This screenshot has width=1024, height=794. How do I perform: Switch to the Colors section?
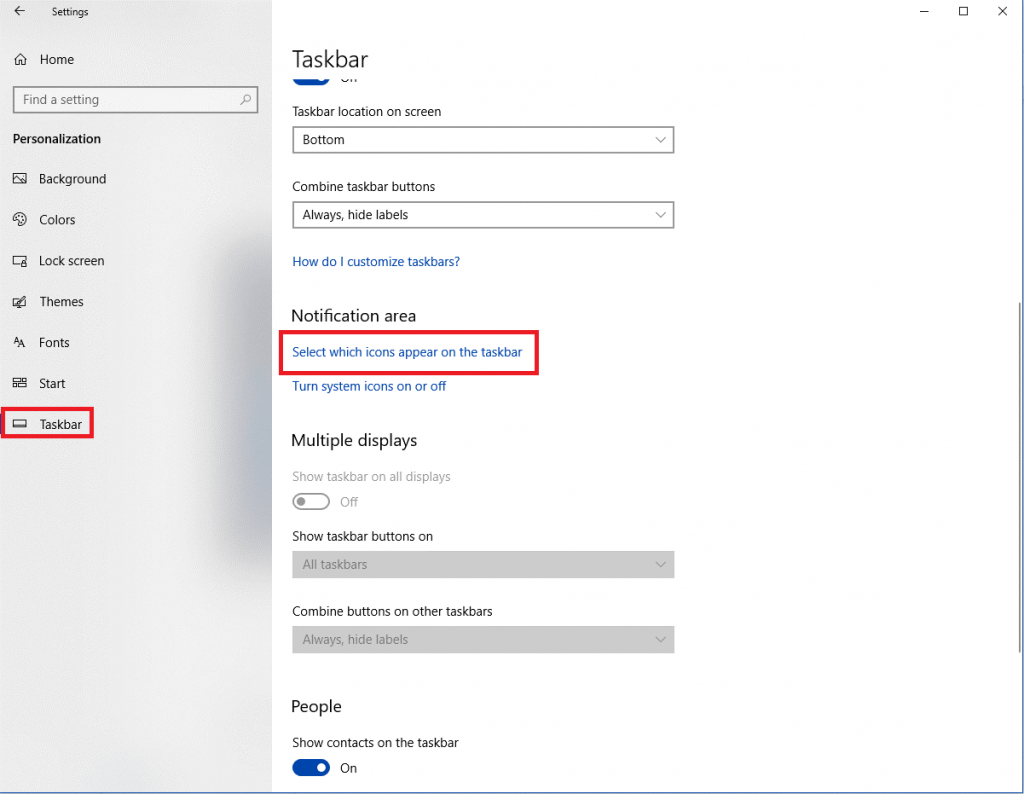pyautogui.click(x=57, y=219)
